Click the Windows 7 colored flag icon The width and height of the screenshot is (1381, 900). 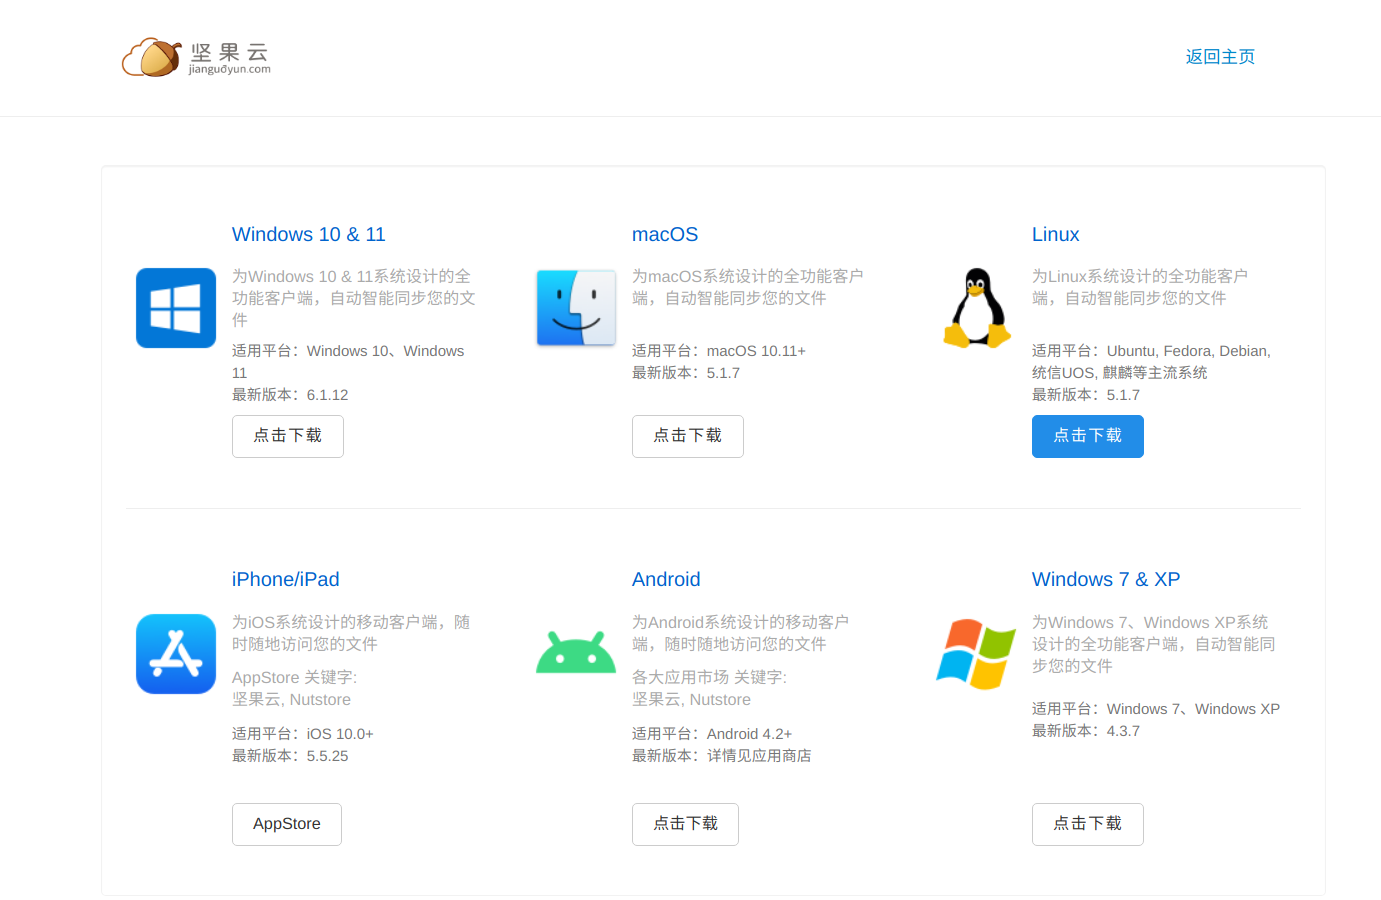click(x=976, y=654)
